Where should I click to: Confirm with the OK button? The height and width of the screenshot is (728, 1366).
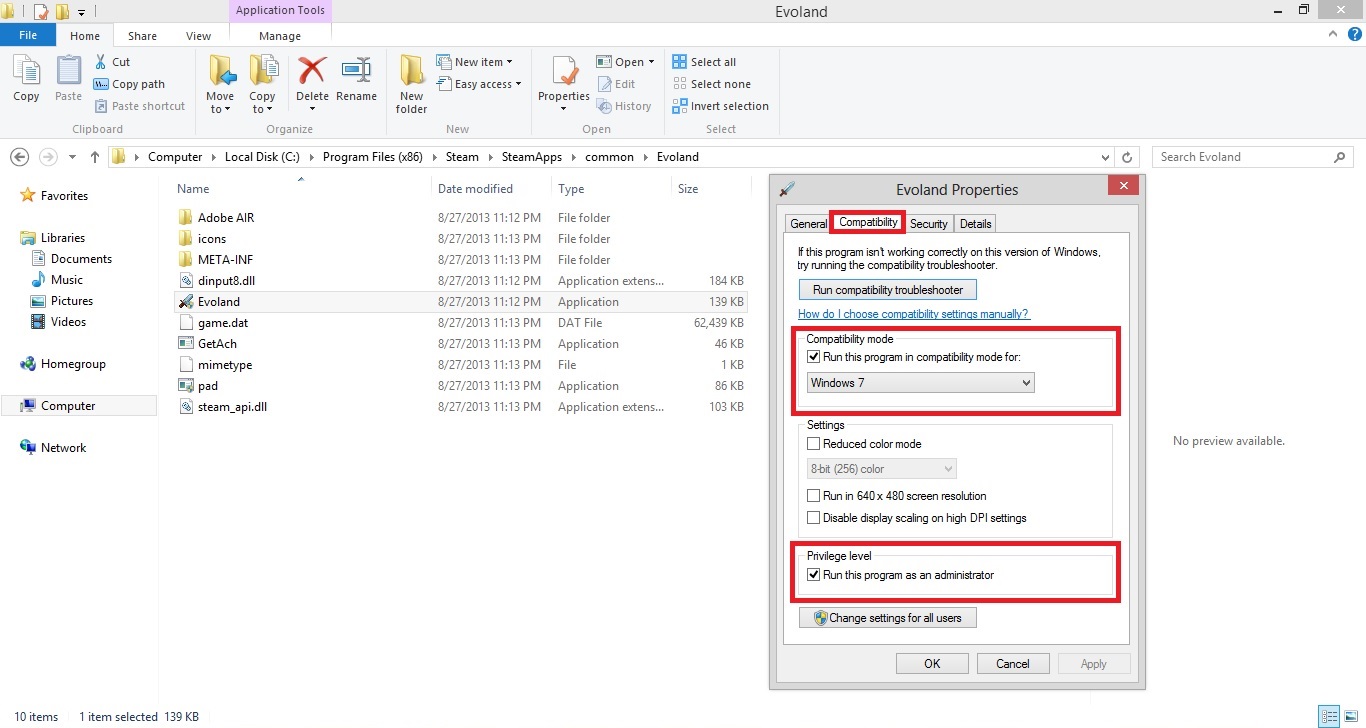pyautogui.click(x=932, y=664)
